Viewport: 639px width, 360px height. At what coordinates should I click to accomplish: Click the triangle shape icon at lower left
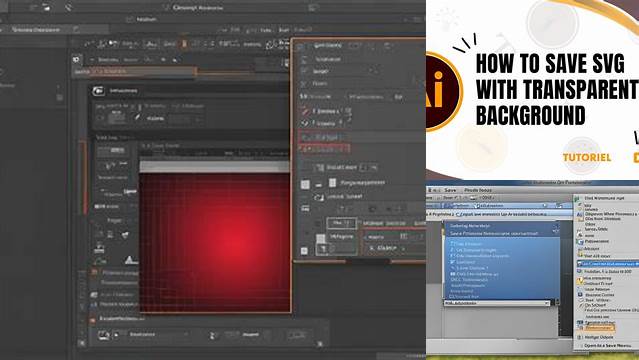point(130,260)
